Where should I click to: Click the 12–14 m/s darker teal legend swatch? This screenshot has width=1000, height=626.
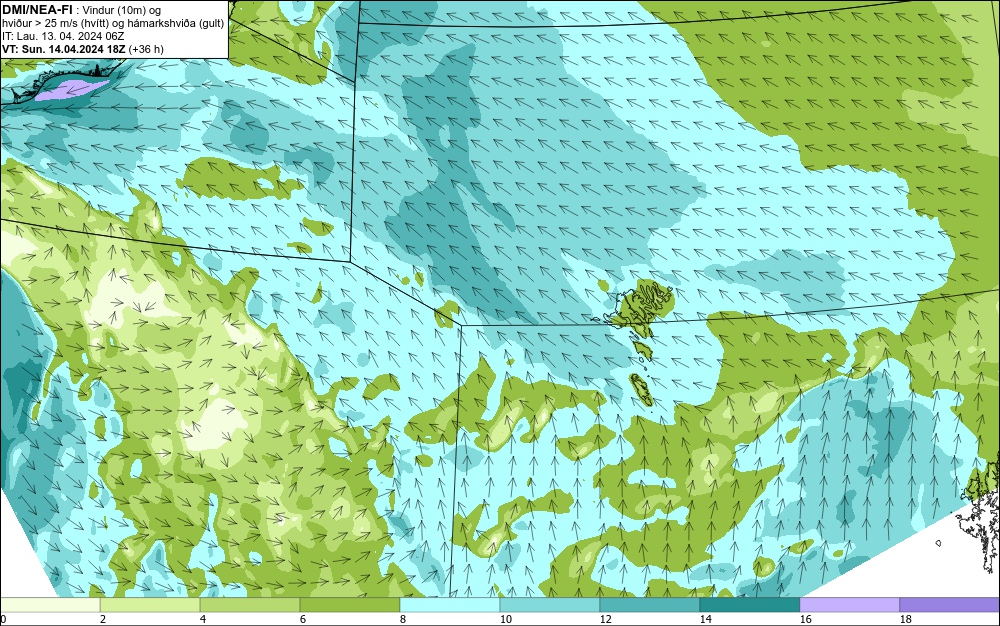tap(650, 605)
